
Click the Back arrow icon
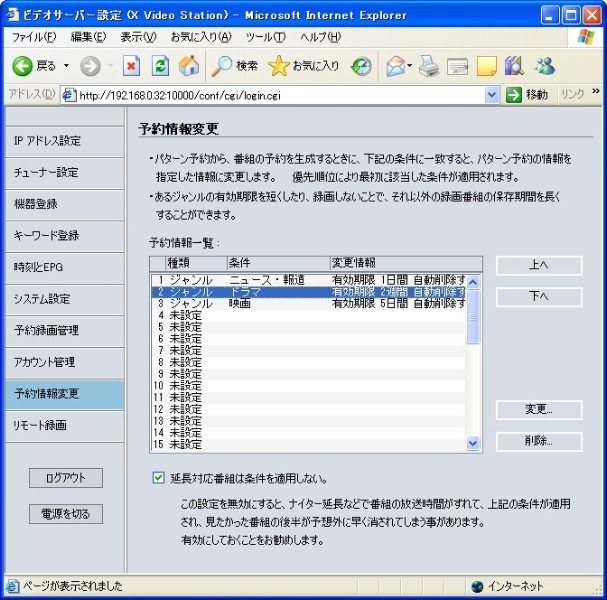(x=22, y=66)
